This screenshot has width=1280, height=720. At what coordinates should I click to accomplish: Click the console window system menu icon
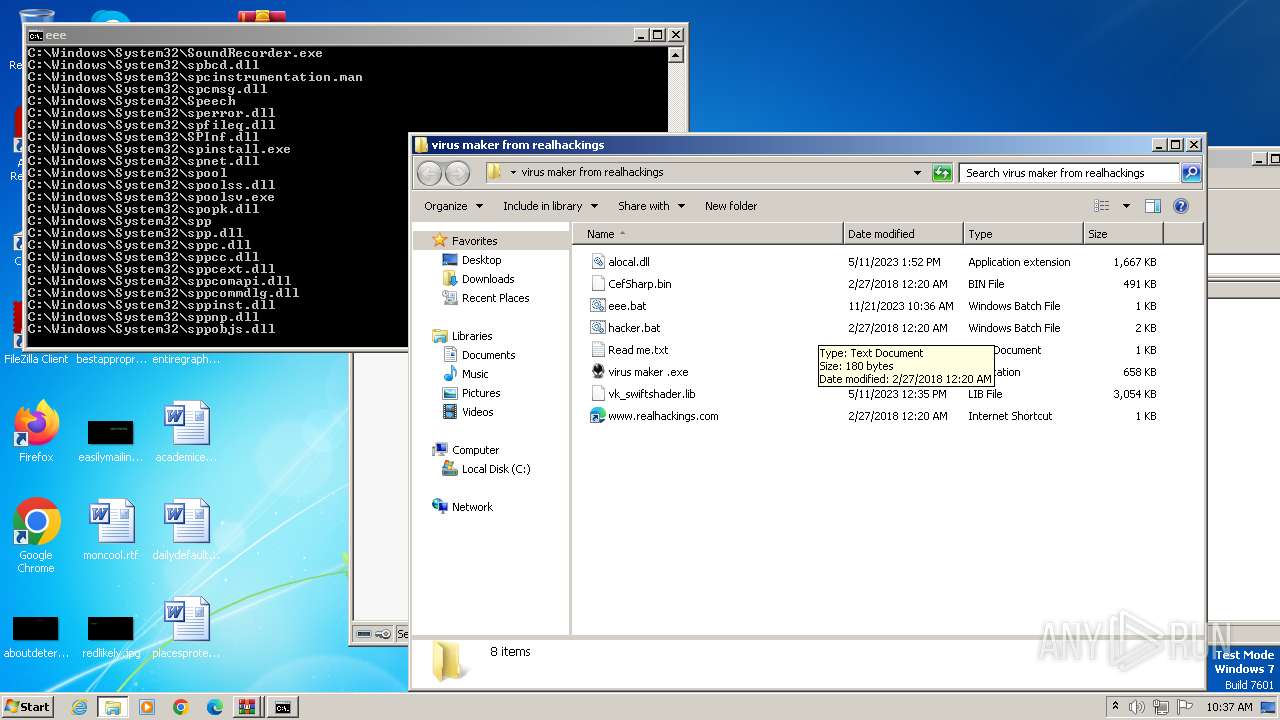coord(36,35)
